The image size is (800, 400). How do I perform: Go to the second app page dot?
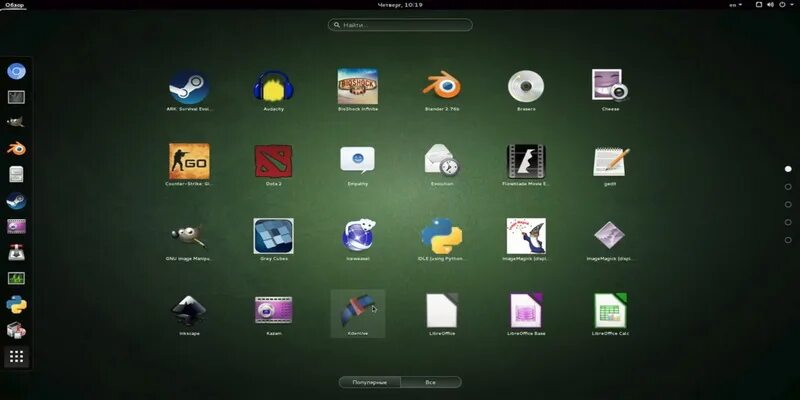click(x=788, y=187)
